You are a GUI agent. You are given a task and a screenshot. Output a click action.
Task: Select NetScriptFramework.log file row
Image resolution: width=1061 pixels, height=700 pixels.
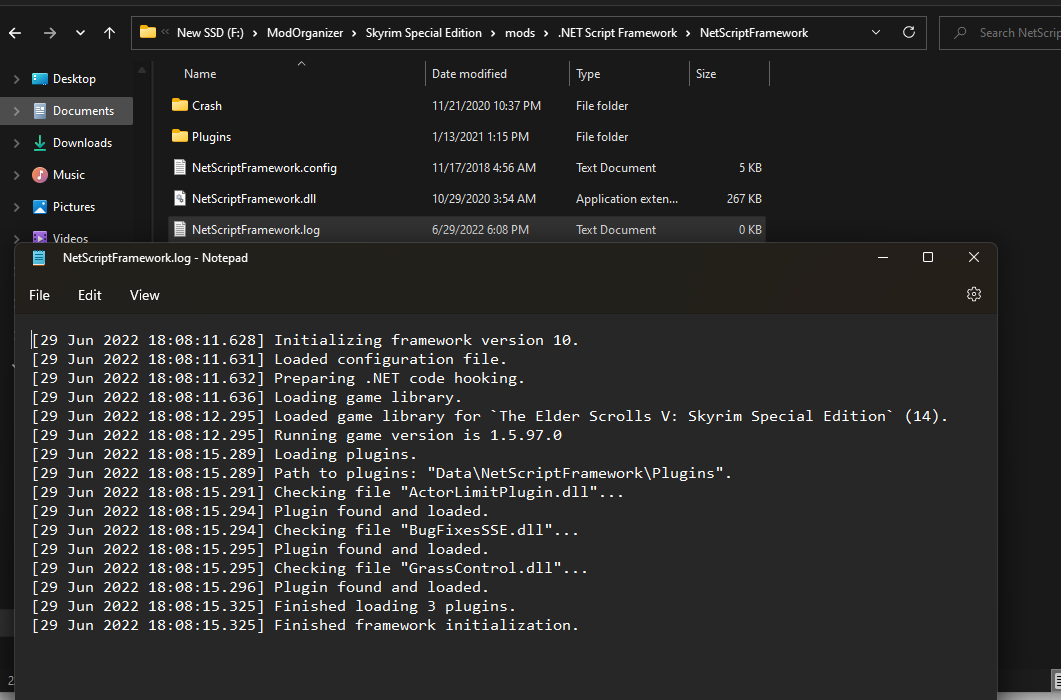tap(467, 229)
